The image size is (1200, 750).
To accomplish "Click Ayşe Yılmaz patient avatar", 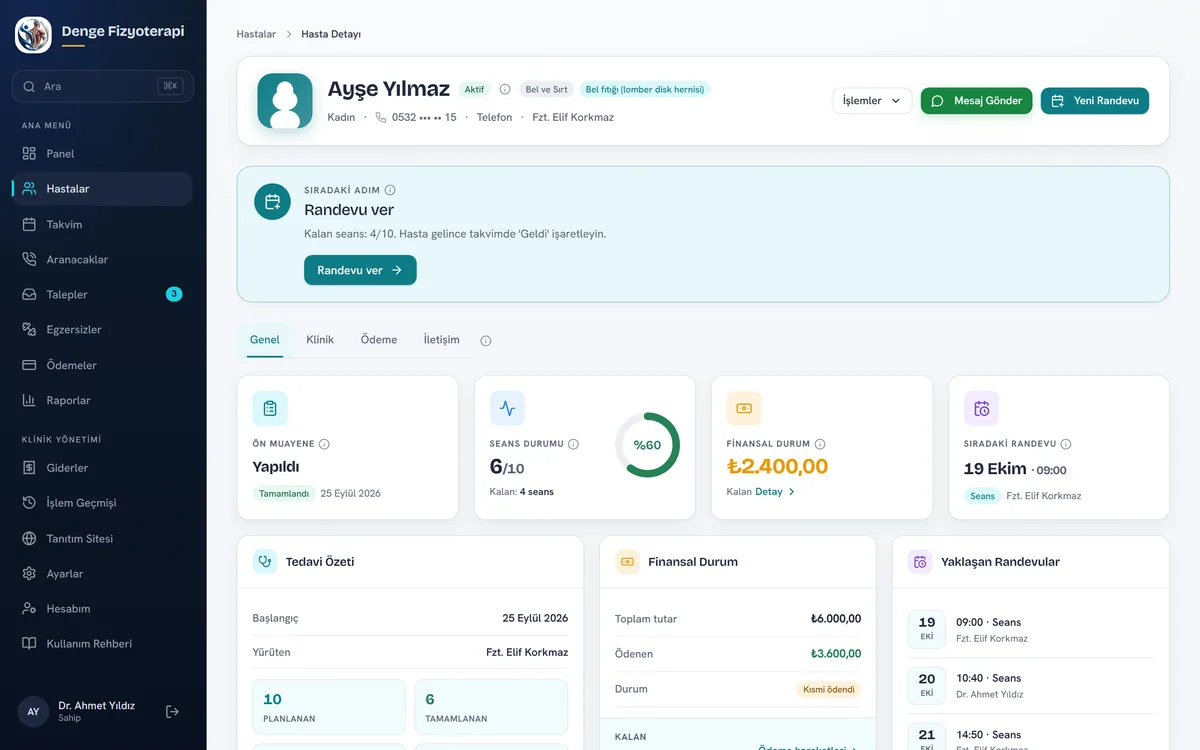I will coord(285,101).
